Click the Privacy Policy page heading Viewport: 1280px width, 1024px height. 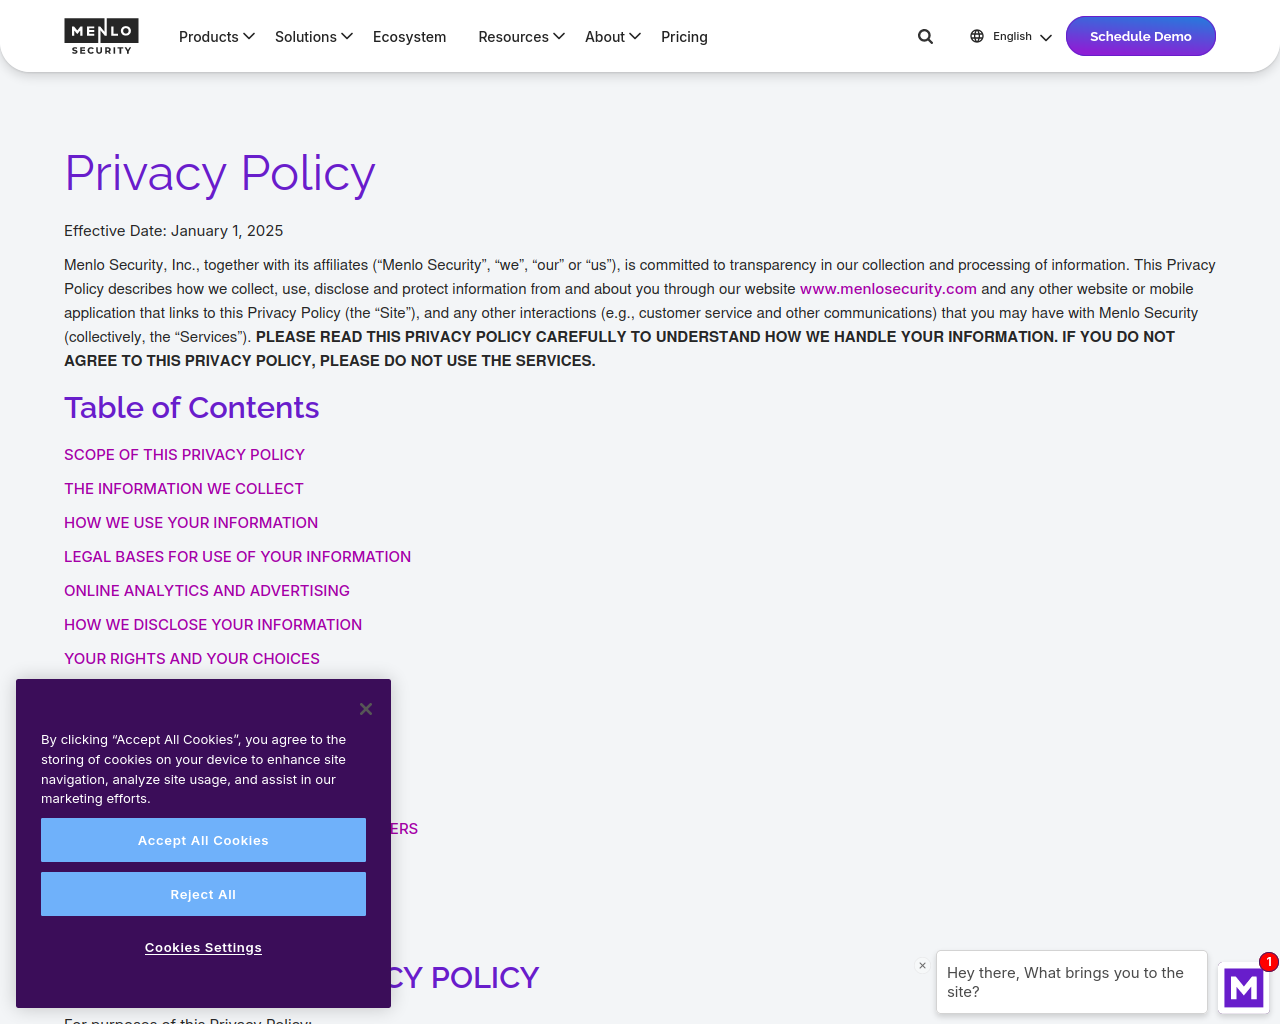(x=220, y=173)
